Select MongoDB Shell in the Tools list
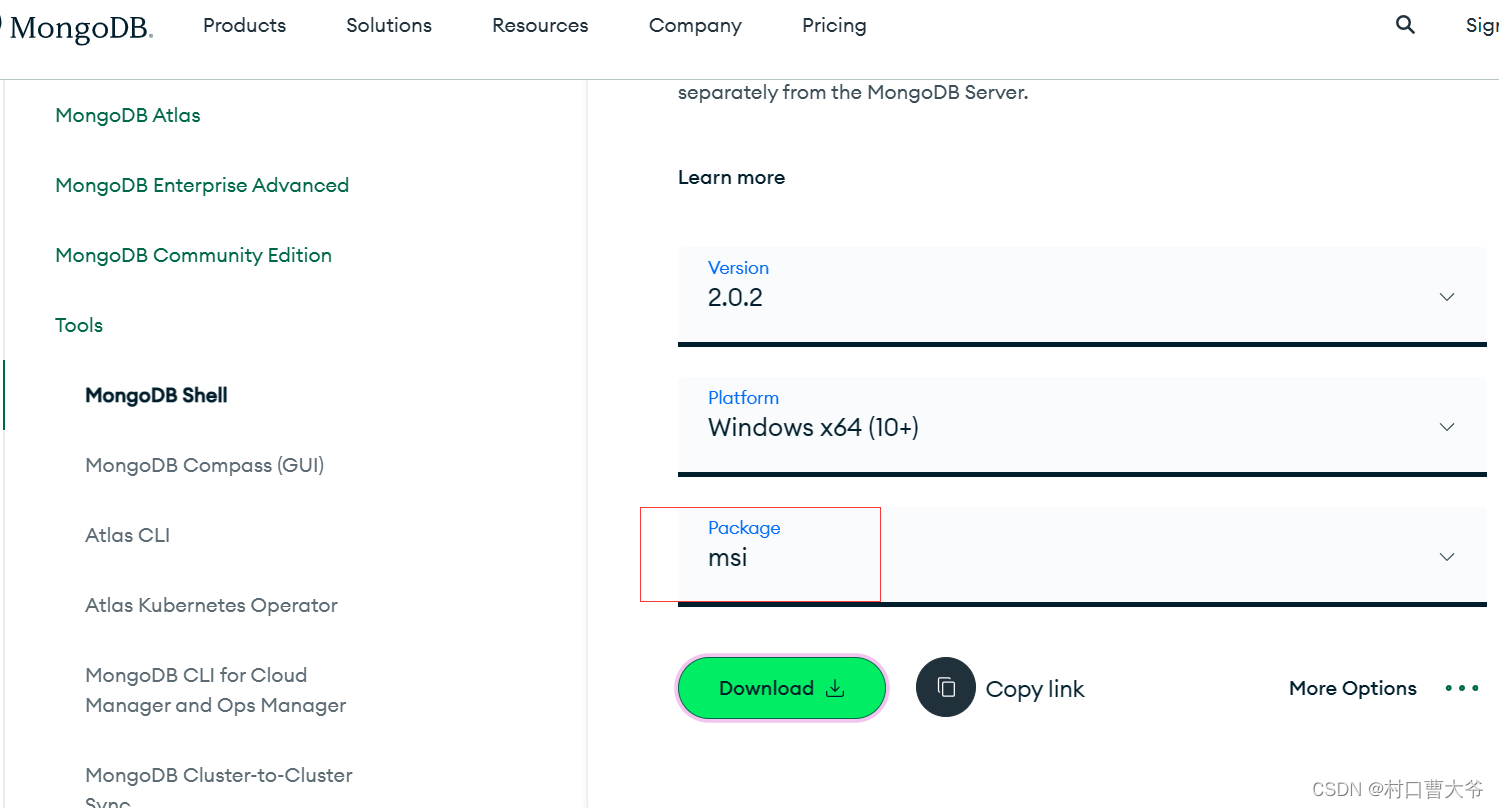 point(156,395)
